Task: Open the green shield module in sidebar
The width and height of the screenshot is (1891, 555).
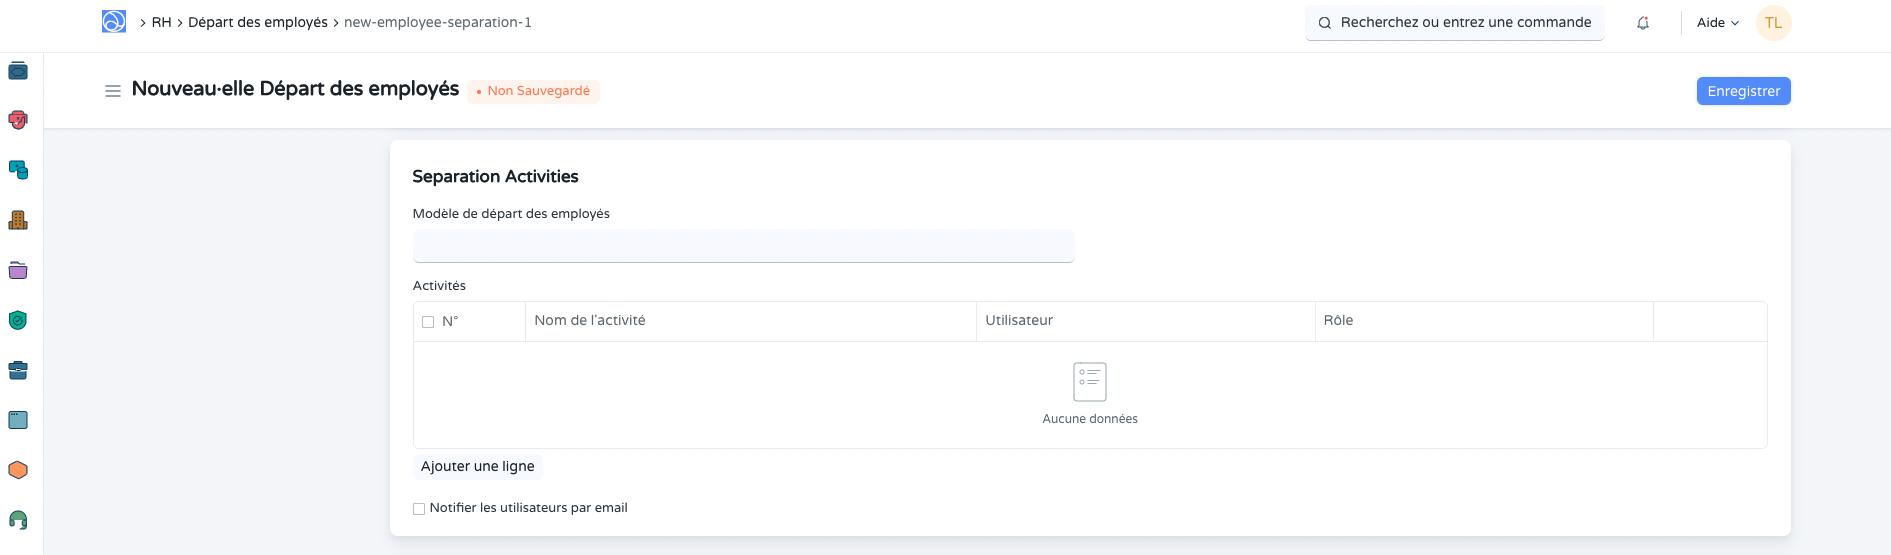Action: click(18, 320)
